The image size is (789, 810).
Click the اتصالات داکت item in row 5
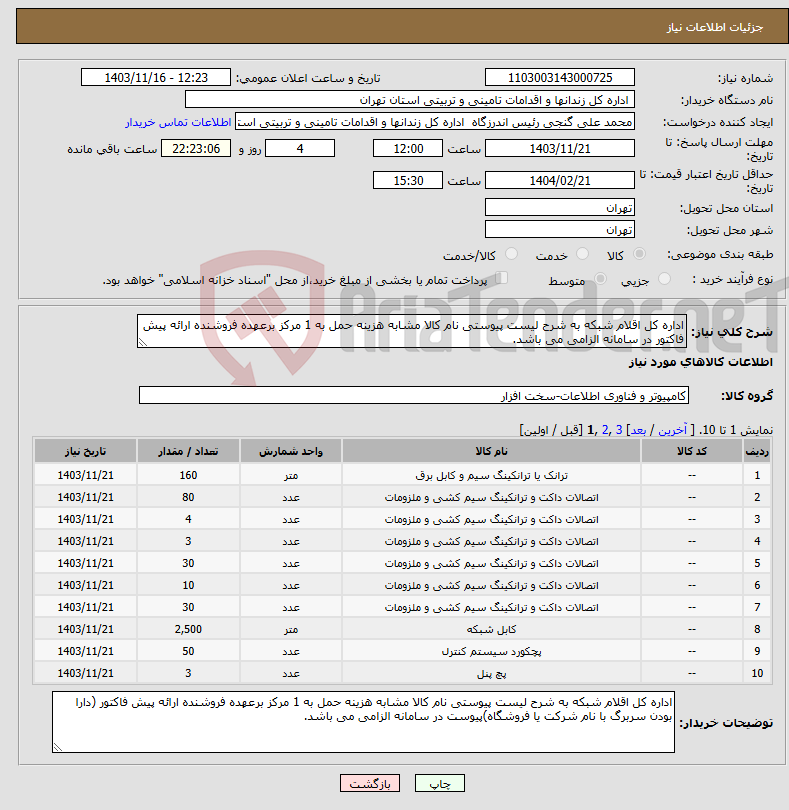point(491,563)
